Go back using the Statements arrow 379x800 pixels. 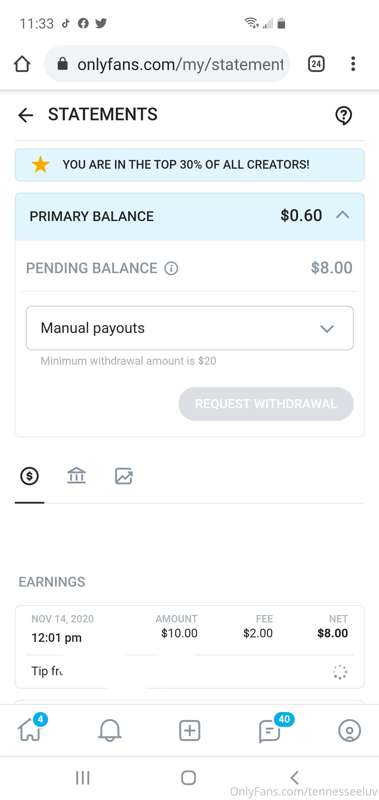pos(26,115)
